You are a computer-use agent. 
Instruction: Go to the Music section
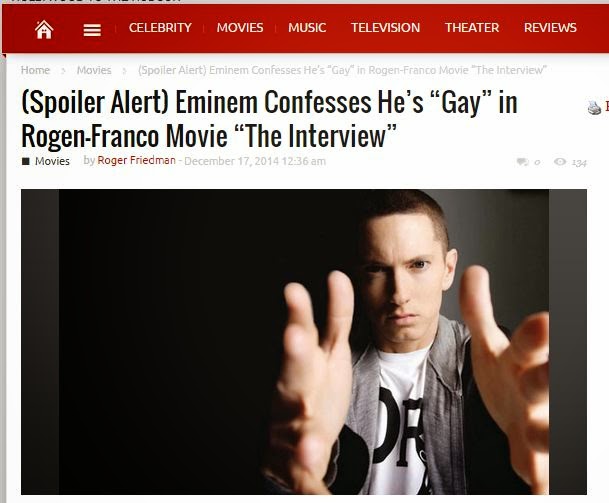click(x=307, y=28)
